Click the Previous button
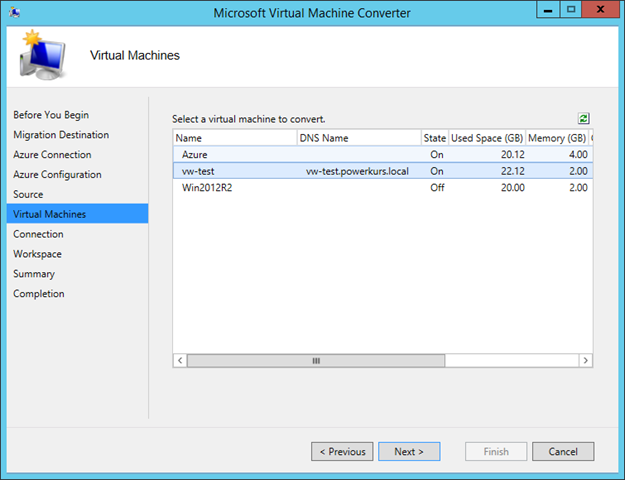This screenshot has height=480, width=625. pos(342,451)
